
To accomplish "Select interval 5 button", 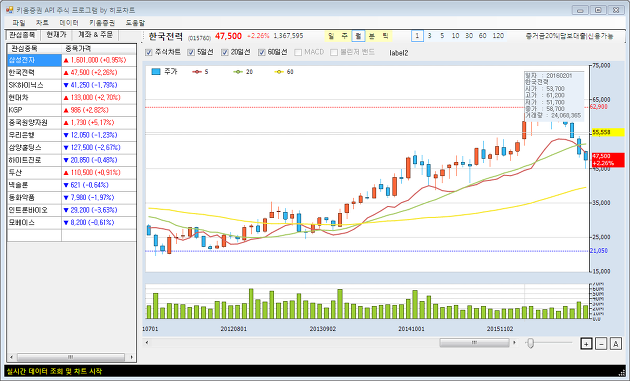I will point(442,36).
